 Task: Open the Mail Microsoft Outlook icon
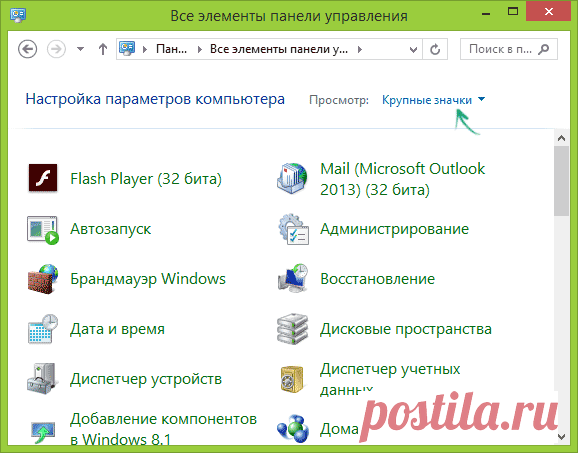point(292,178)
